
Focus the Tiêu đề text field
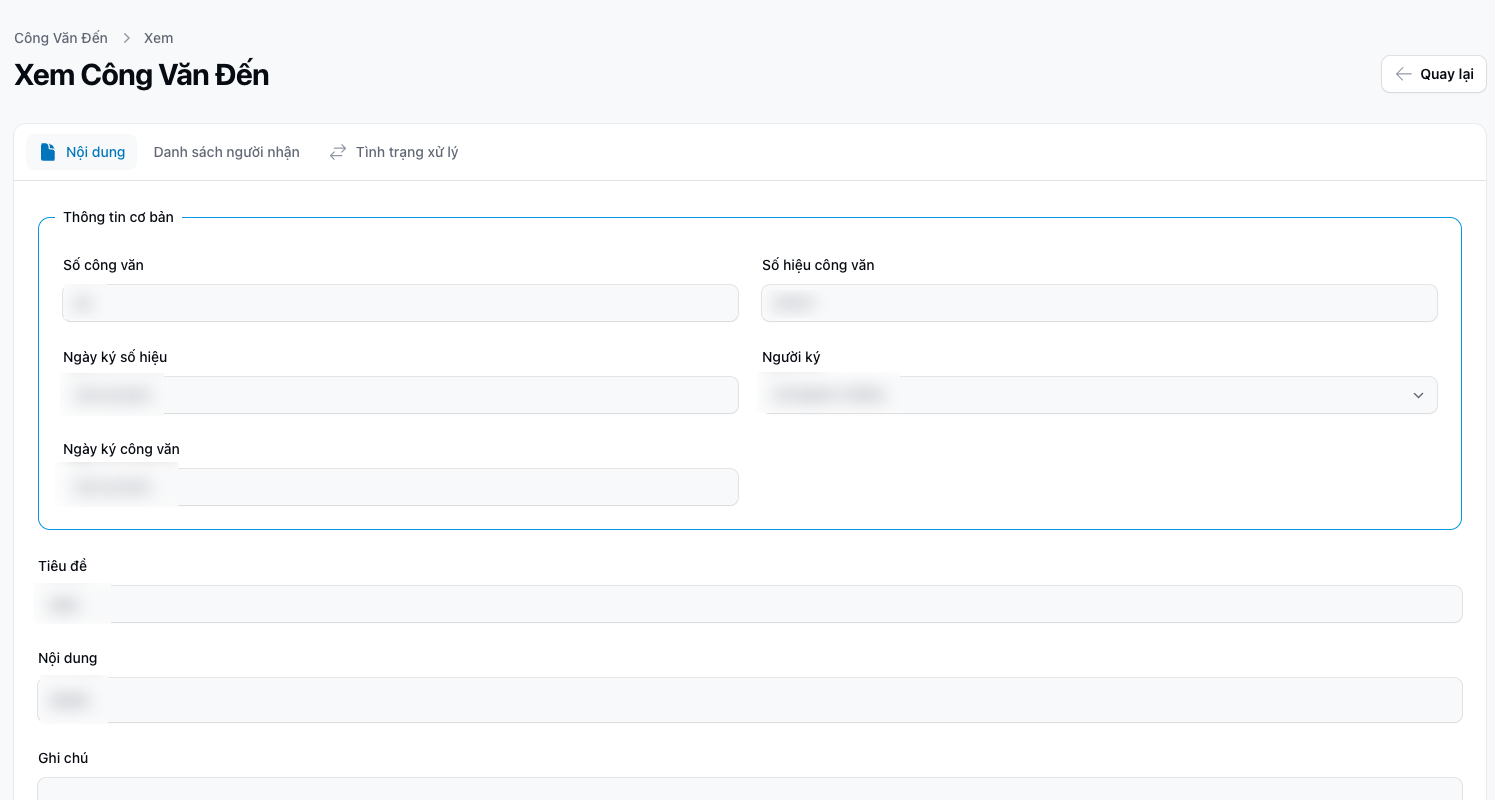[x=750, y=604]
